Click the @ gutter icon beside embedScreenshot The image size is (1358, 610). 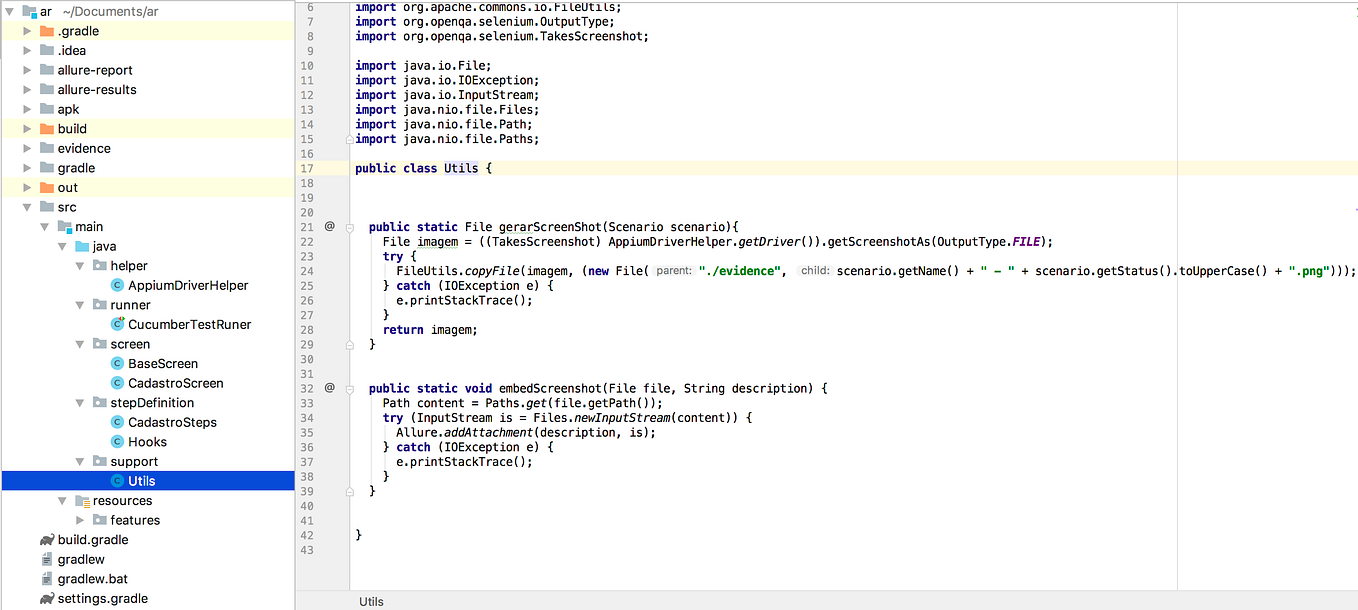click(x=330, y=388)
